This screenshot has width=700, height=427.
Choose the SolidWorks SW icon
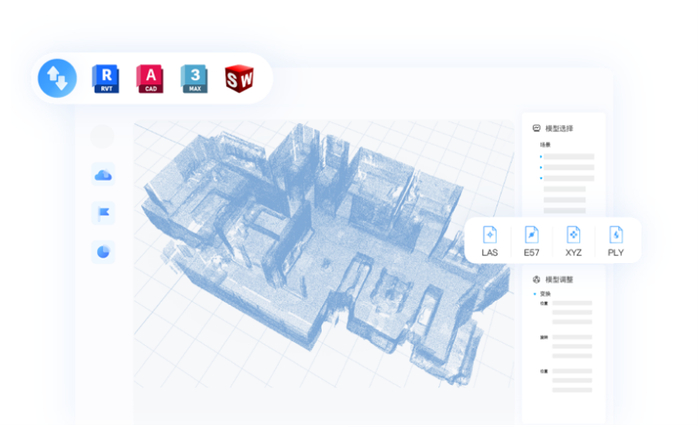(239, 79)
